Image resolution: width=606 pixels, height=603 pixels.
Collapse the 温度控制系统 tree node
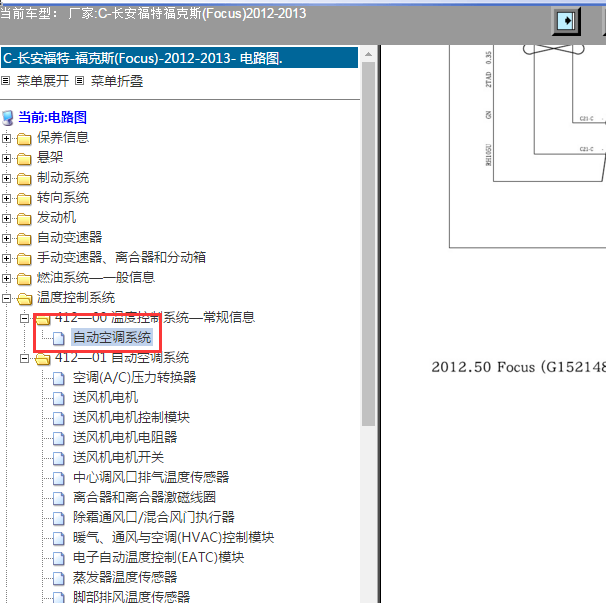(x=6, y=298)
